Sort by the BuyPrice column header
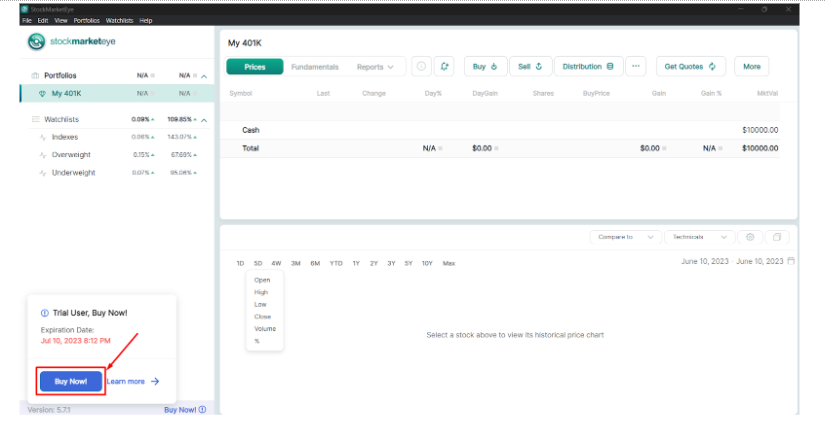826x436 pixels. click(x=596, y=93)
